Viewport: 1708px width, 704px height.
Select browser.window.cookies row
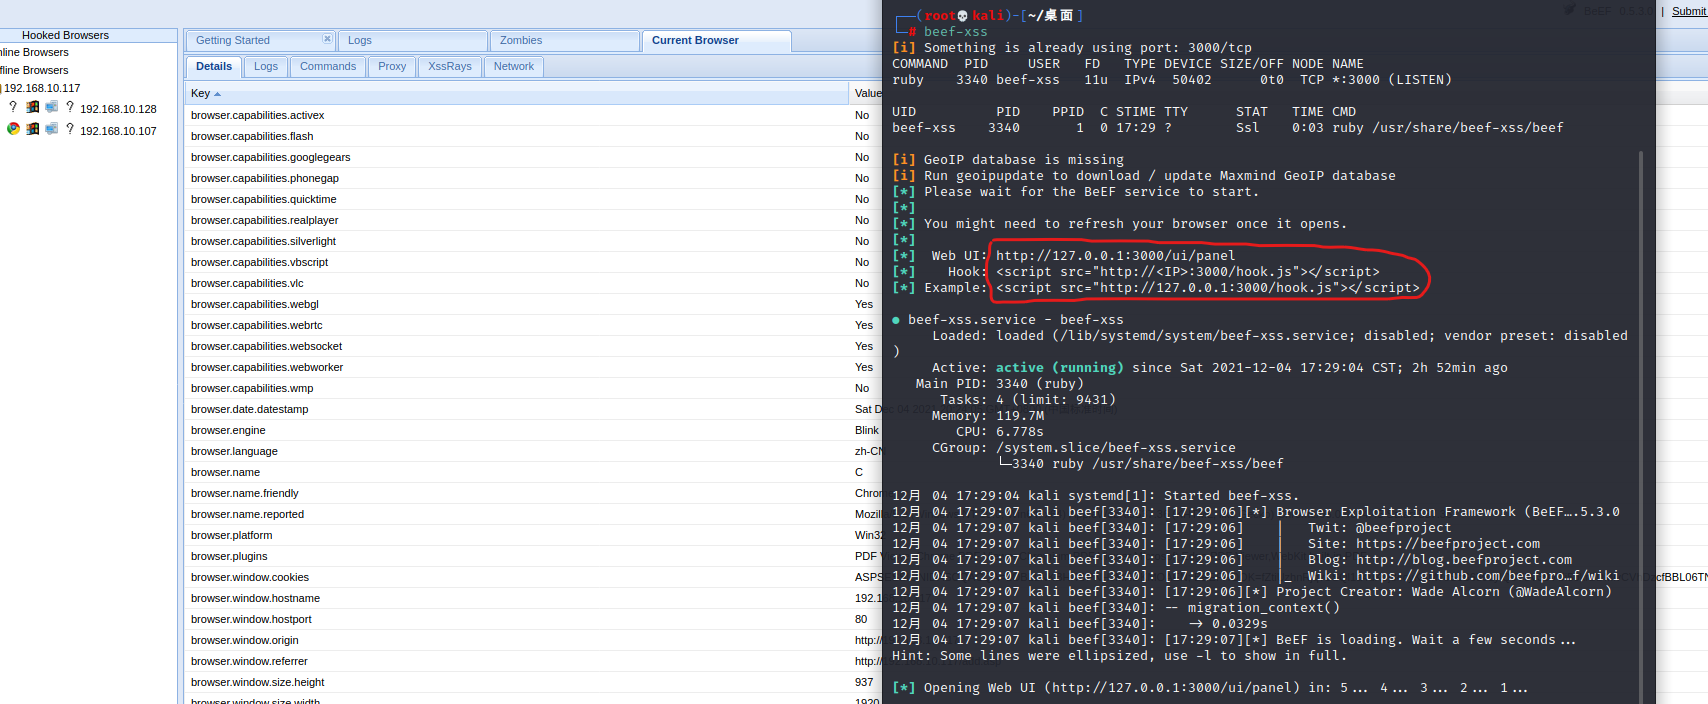pyautogui.click(x=533, y=577)
